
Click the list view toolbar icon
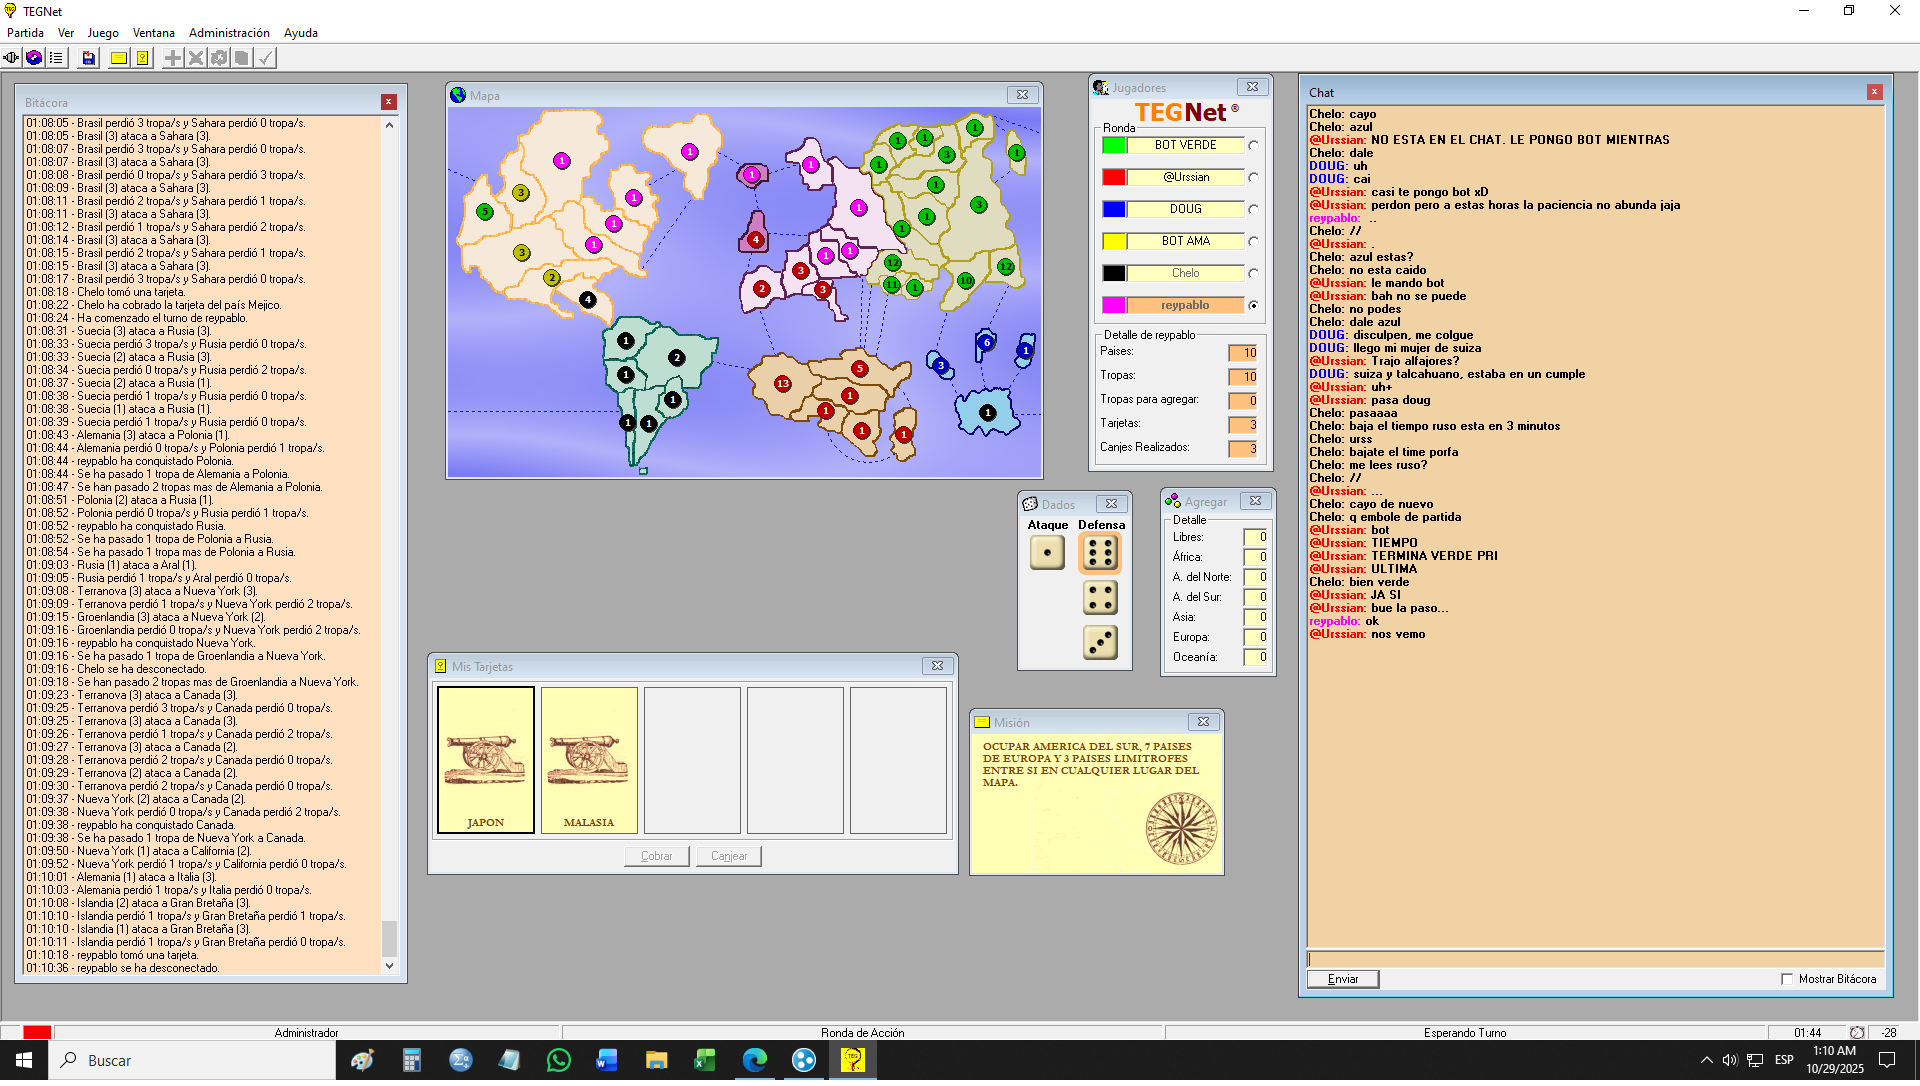coord(57,58)
